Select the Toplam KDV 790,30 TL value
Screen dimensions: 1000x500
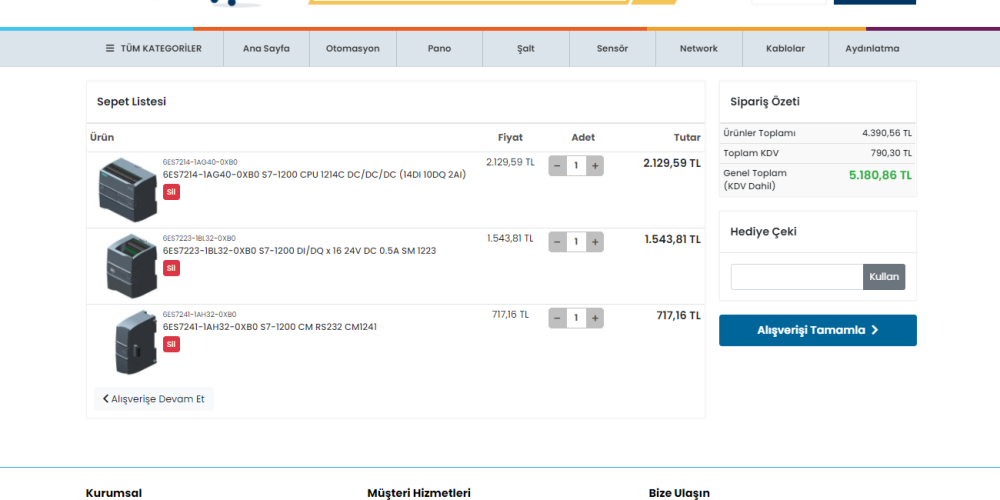pyautogui.click(x=891, y=153)
